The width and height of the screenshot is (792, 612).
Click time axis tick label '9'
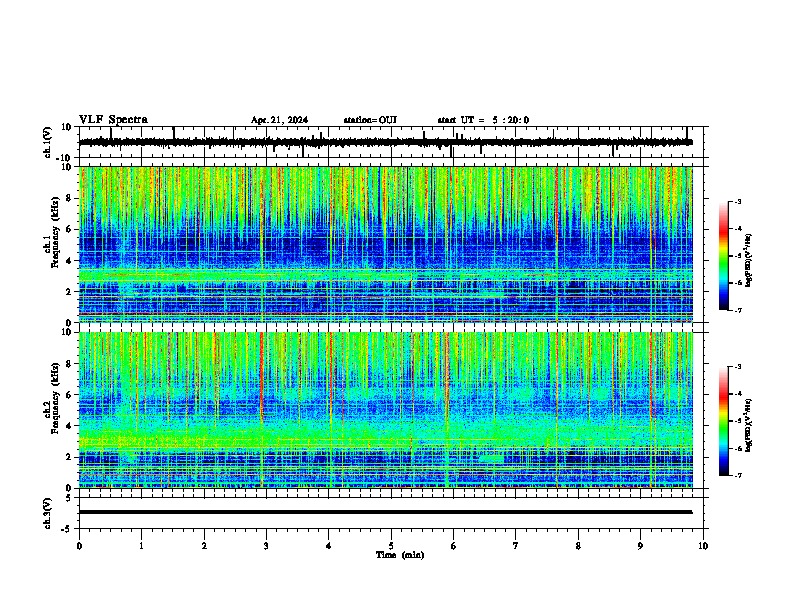640,546
